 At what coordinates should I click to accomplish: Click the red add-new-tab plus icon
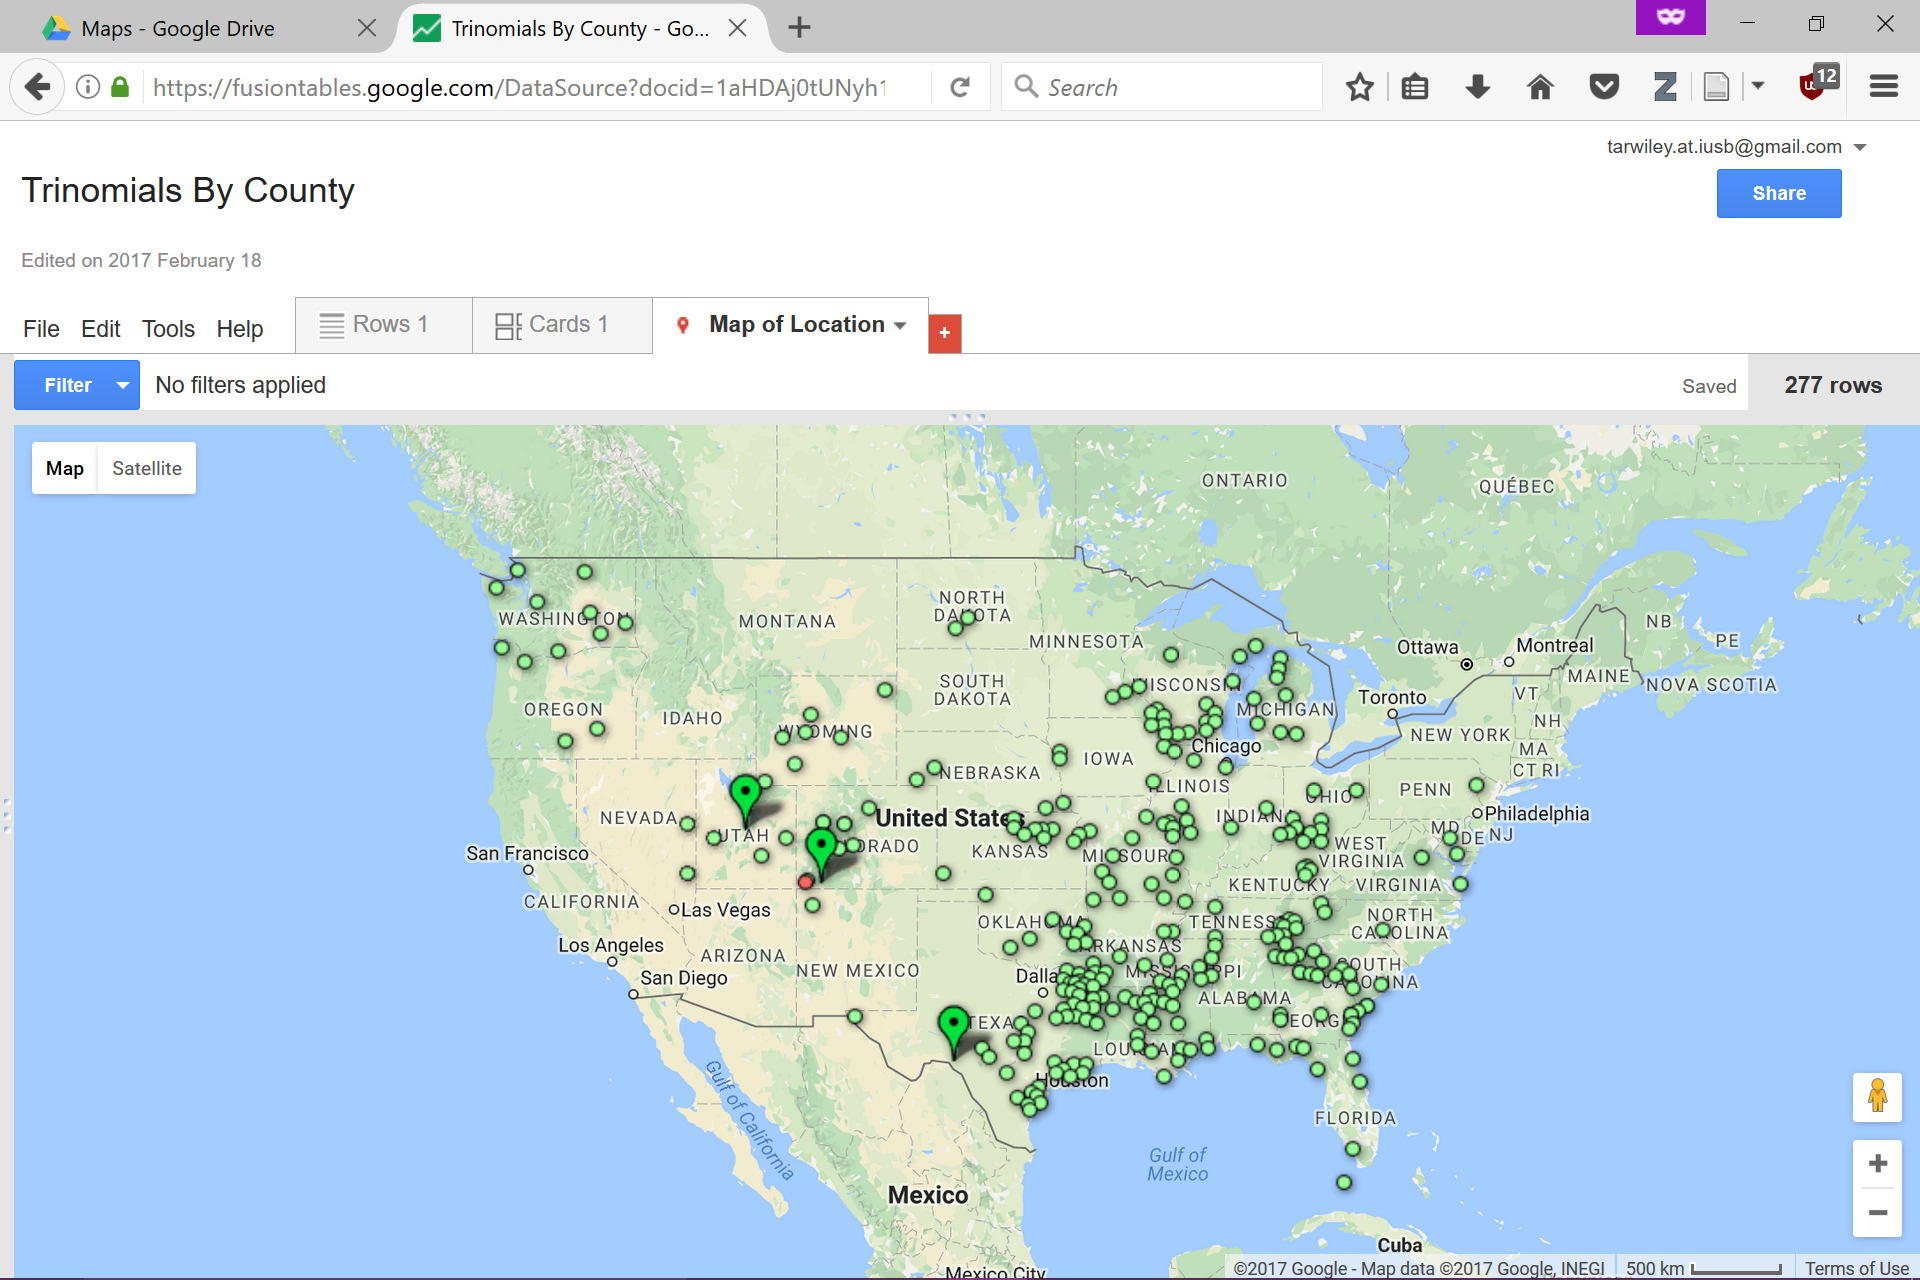click(x=944, y=333)
